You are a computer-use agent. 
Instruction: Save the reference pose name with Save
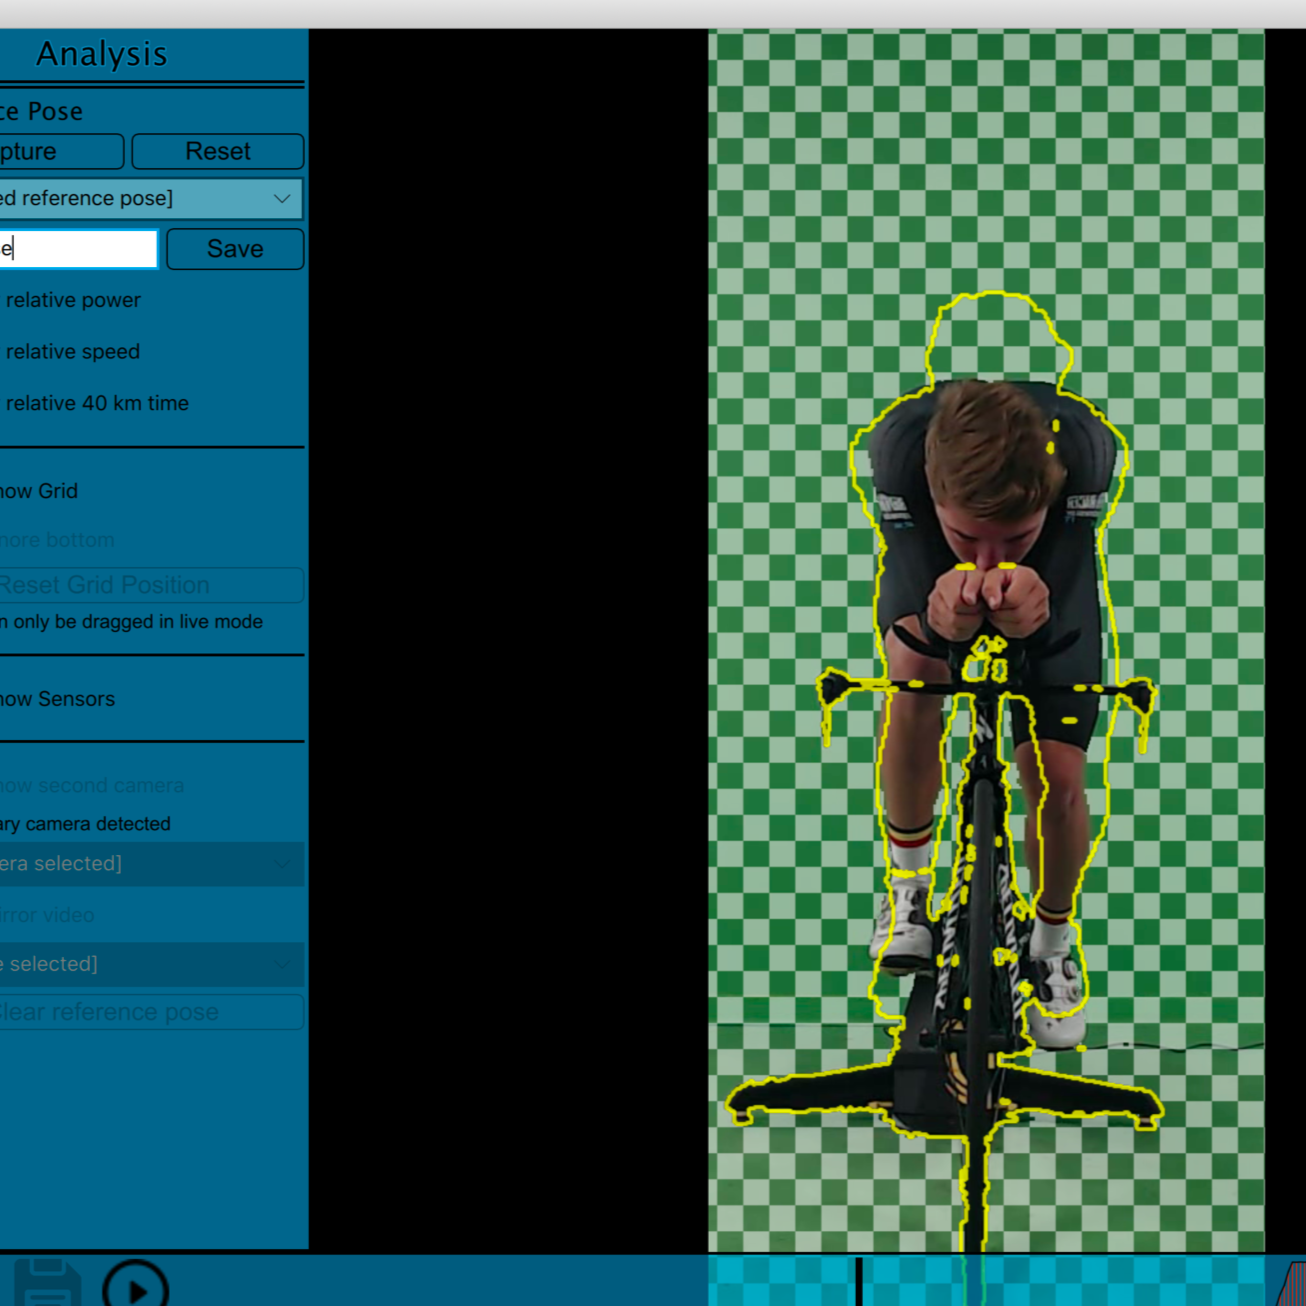pyautogui.click(x=234, y=248)
